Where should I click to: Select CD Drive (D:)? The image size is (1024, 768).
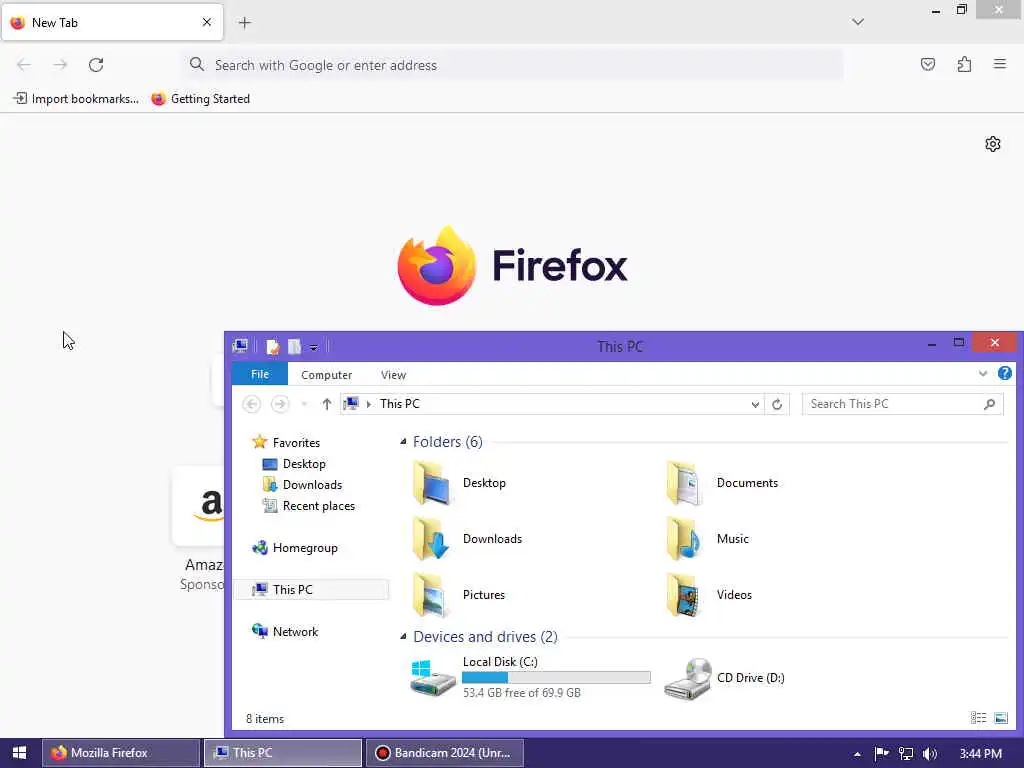(725, 678)
